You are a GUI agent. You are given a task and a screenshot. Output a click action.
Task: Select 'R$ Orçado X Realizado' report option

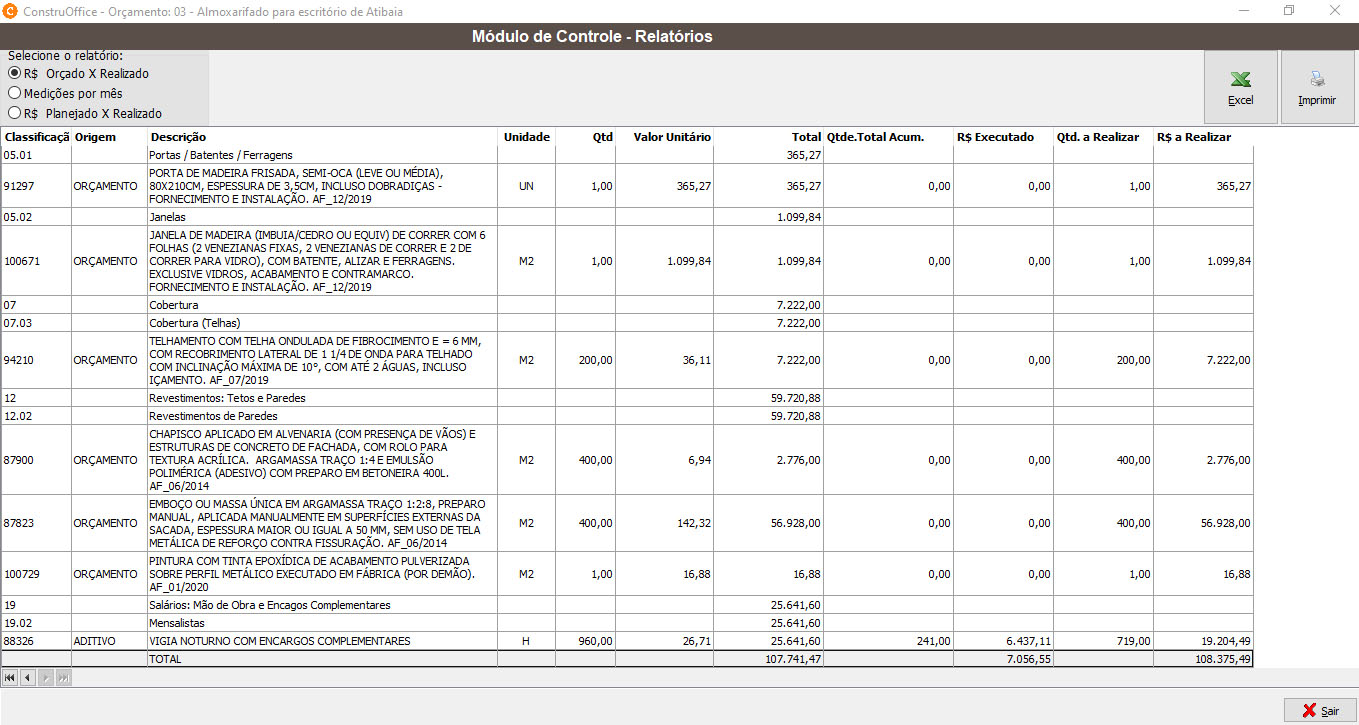pos(78,74)
